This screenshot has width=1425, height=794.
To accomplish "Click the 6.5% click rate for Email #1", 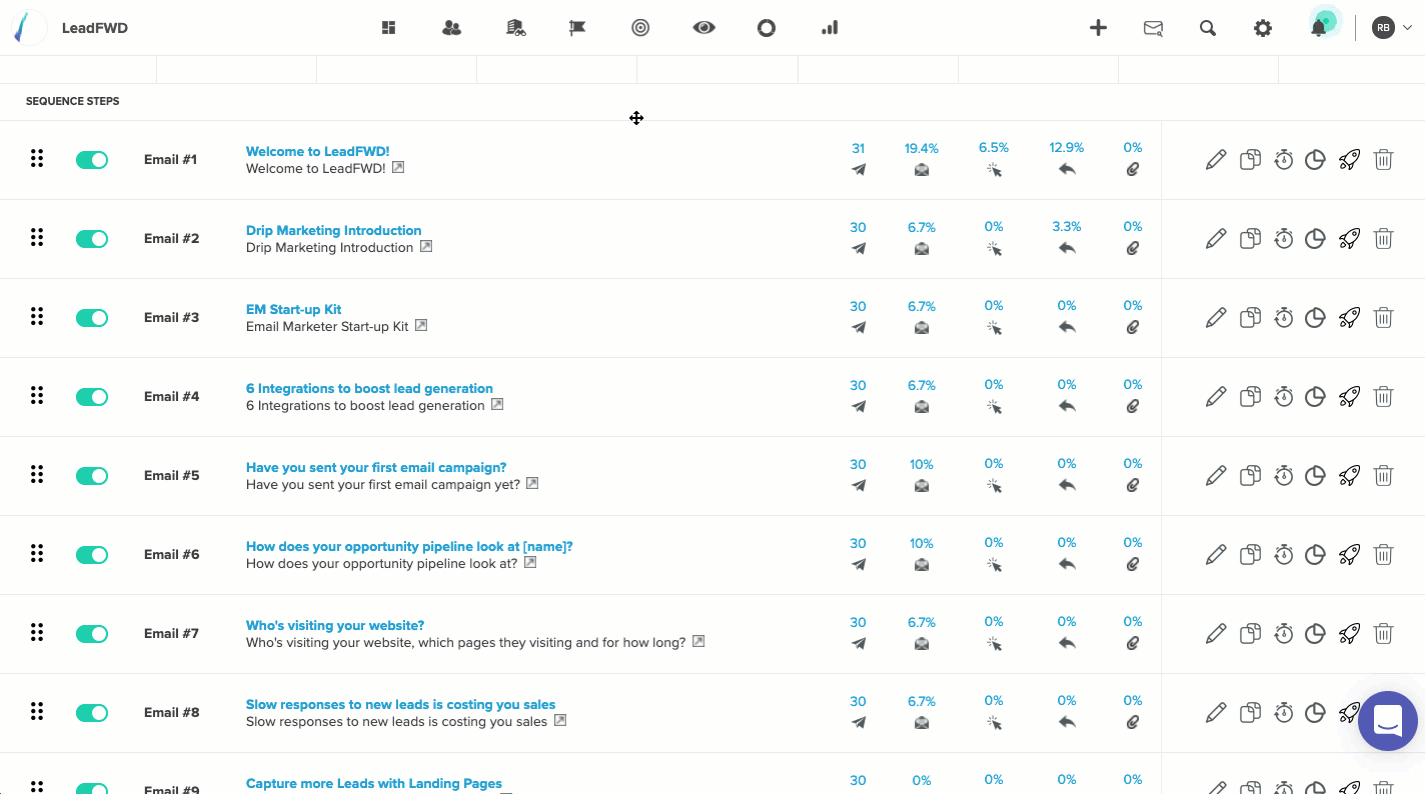I will click(x=994, y=148).
